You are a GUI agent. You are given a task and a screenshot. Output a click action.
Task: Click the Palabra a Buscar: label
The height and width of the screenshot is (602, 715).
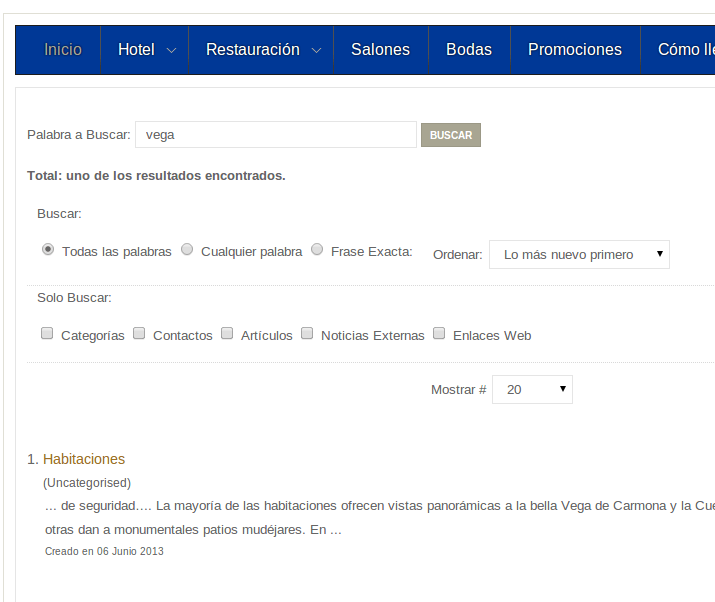(78, 135)
